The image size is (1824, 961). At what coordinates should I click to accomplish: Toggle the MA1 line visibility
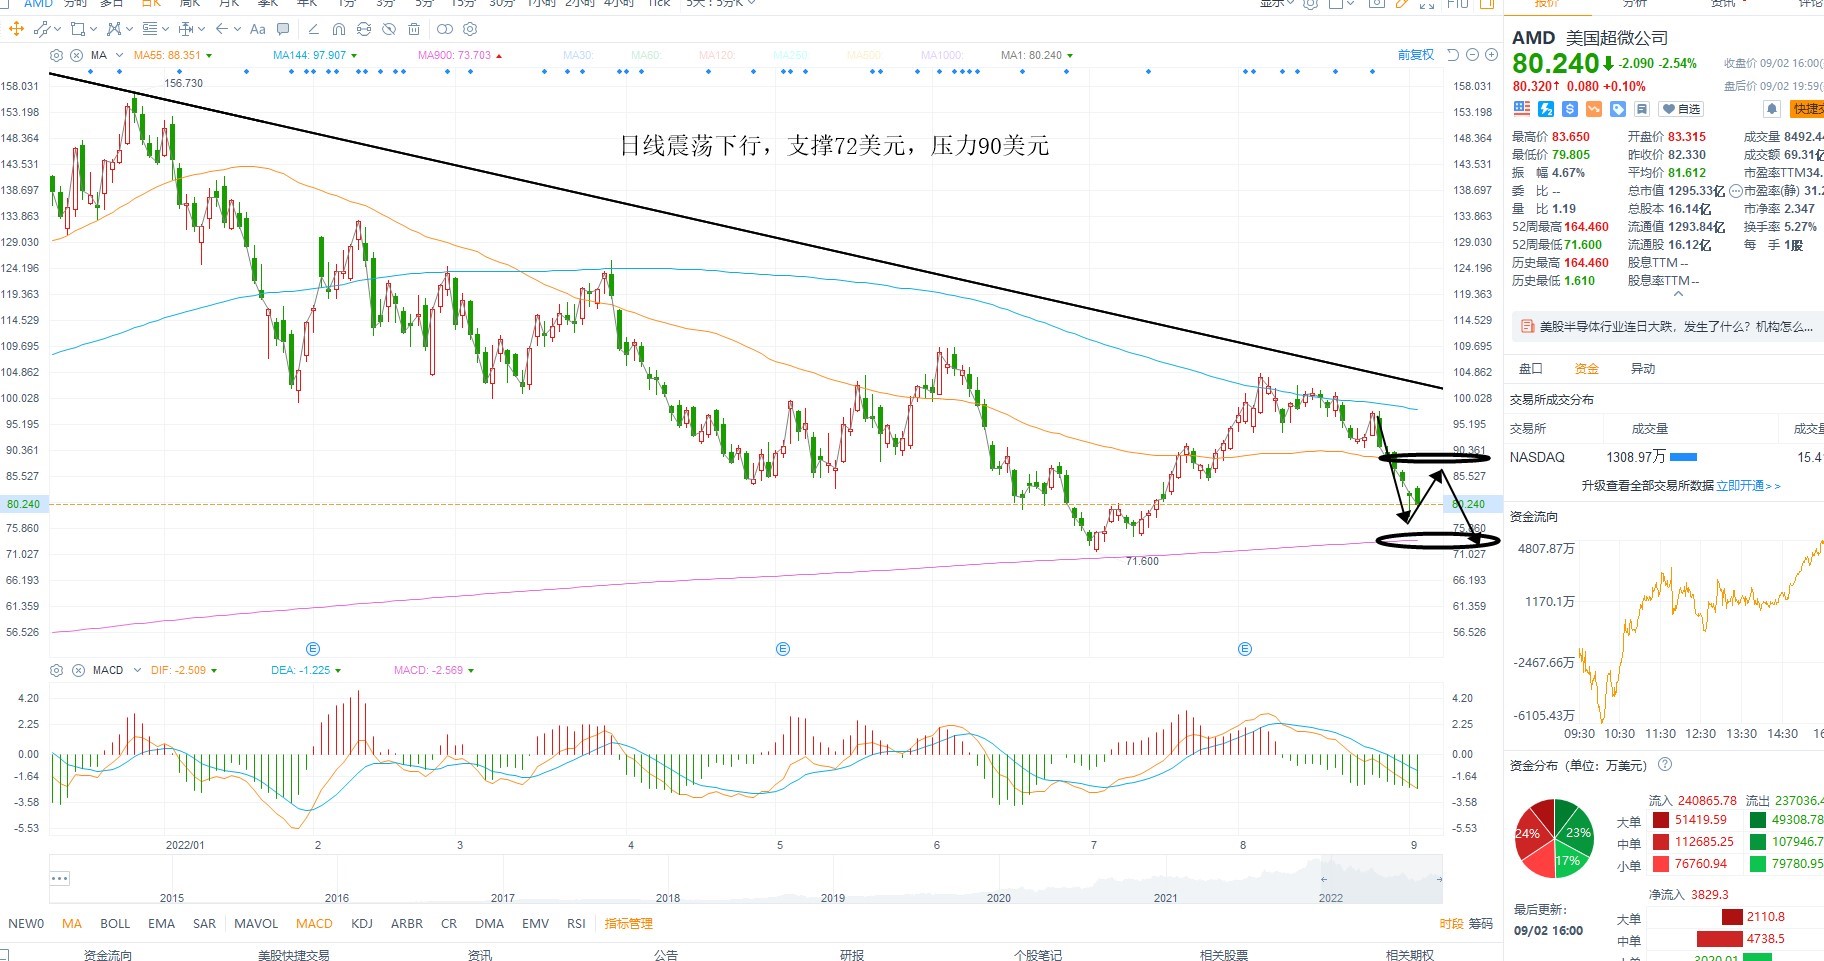[1037, 55]
